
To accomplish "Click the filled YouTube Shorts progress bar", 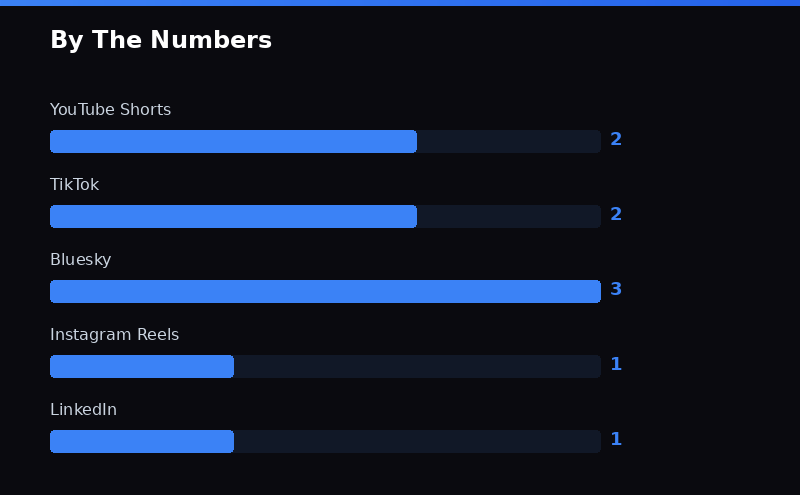I will coord(233,141).
